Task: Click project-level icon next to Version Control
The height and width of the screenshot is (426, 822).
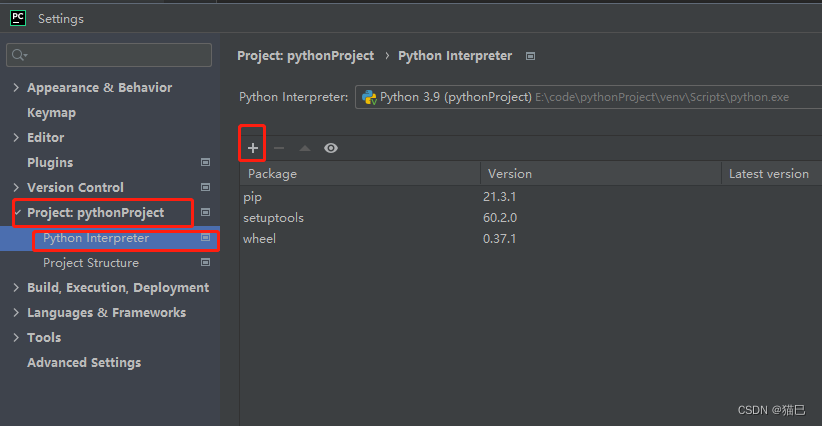Action: [206, 187]
